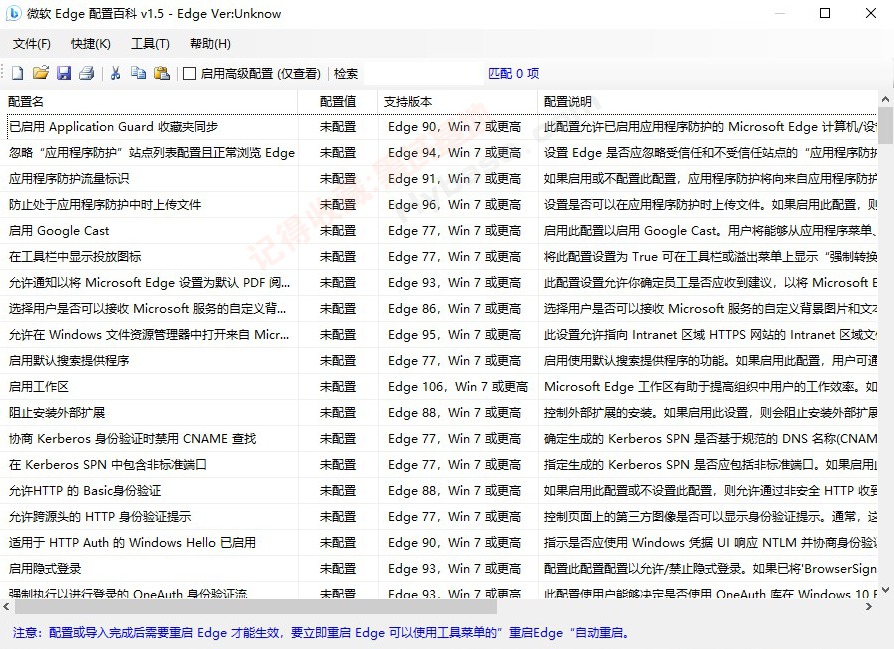Open the 文件(F) menu
Viewport: 894px width, 649px height.
point(32,44)
